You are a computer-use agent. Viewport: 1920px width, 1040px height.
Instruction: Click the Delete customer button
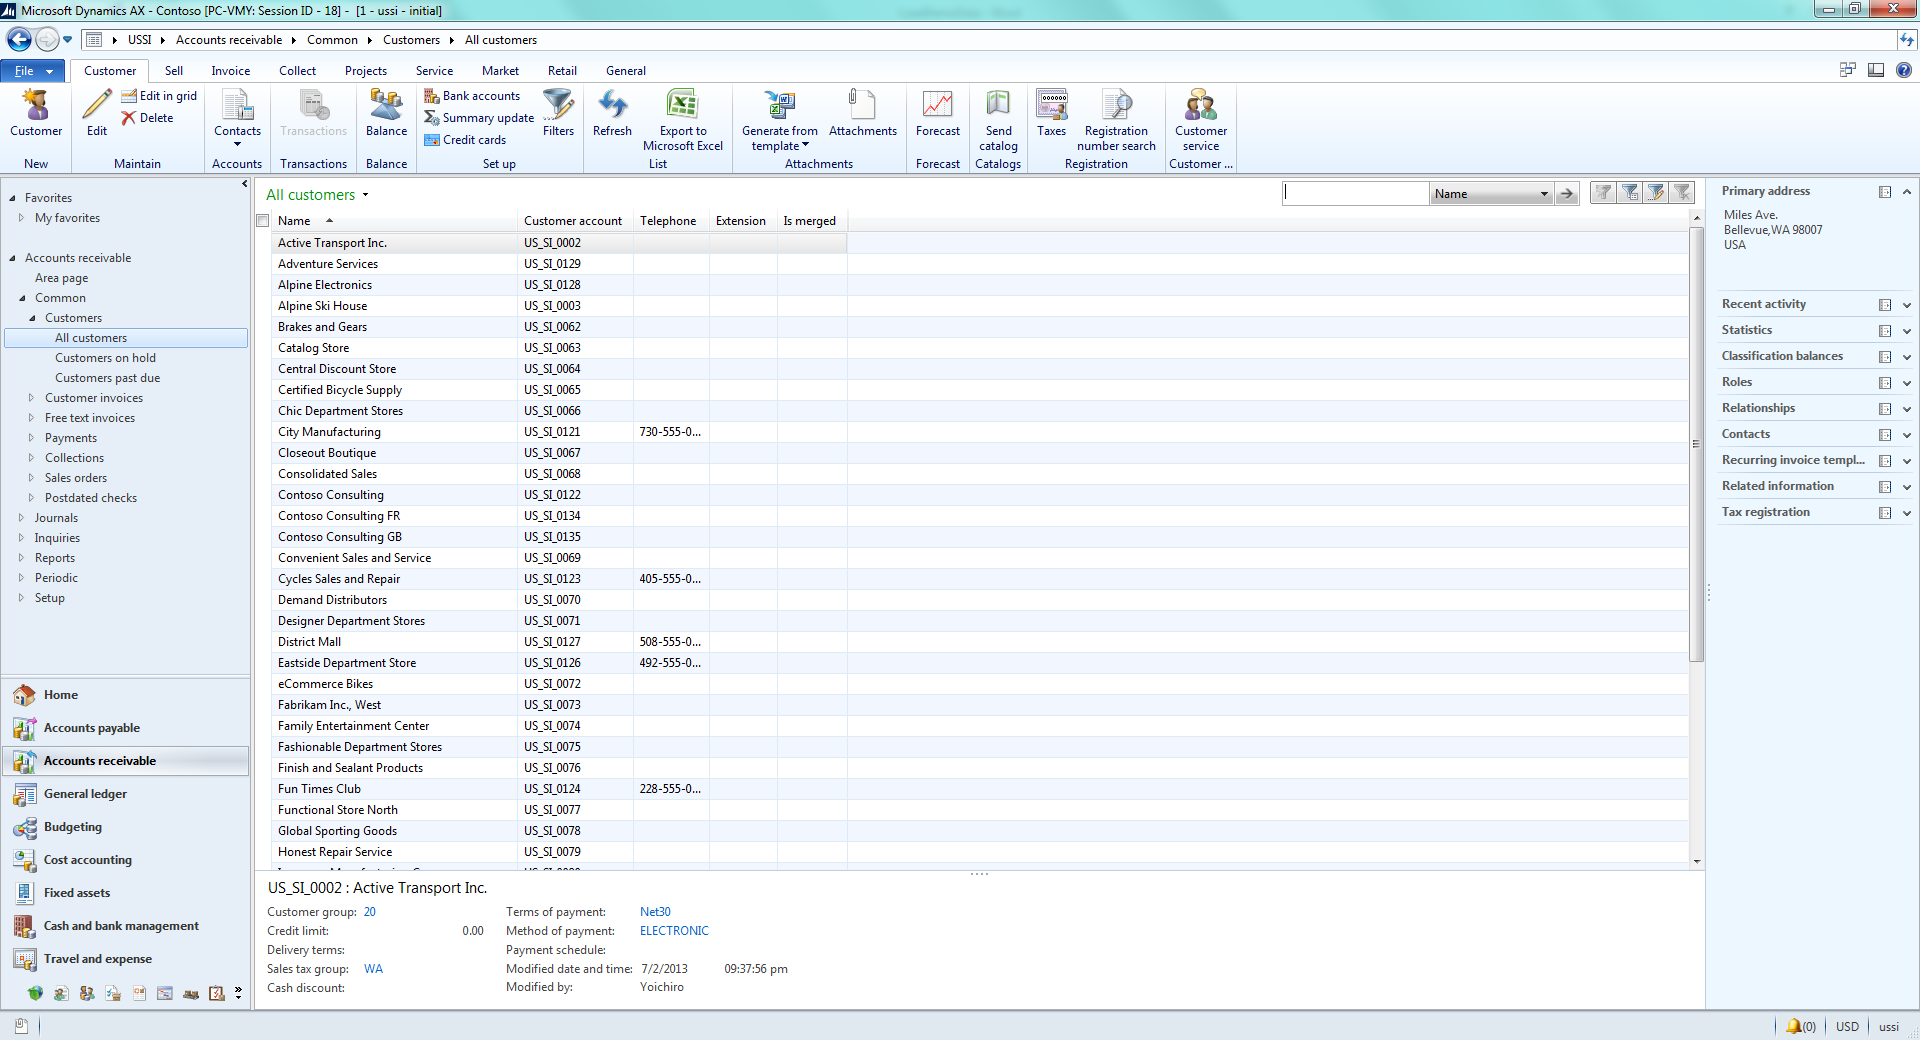(x=147, y=118)
